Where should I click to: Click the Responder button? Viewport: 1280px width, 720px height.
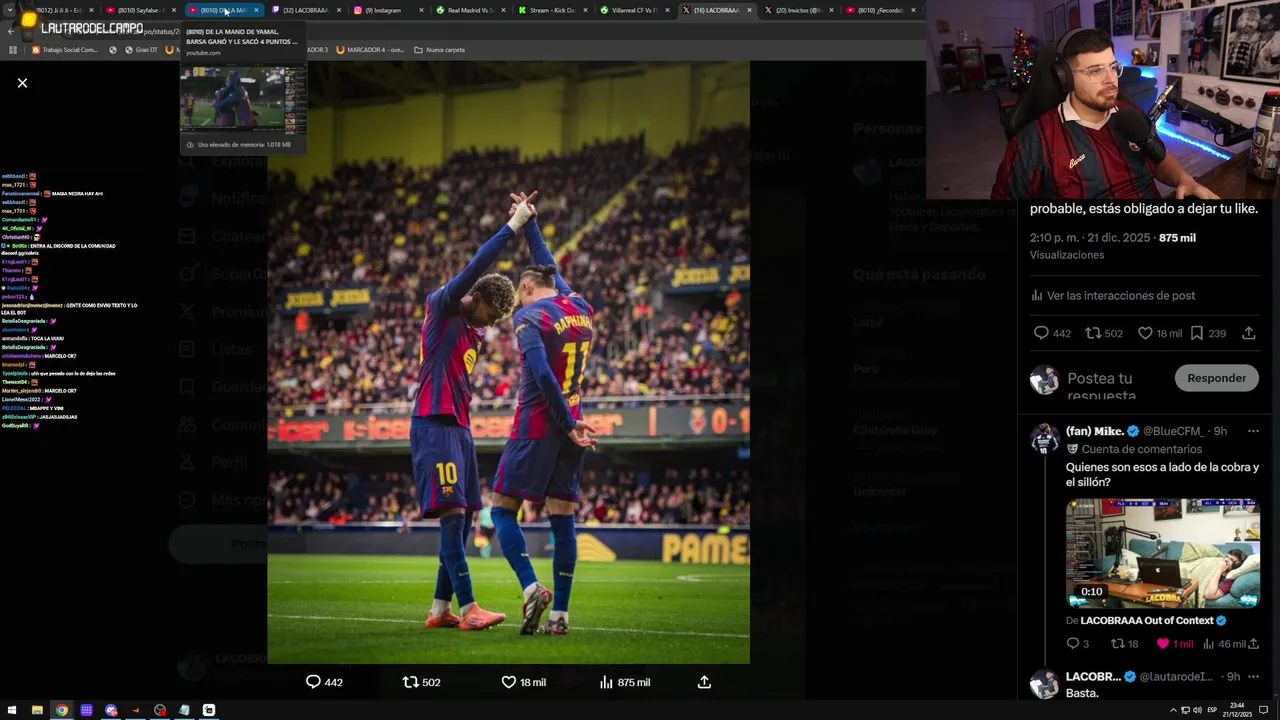pyautogui.click(x=1217, y=378)
